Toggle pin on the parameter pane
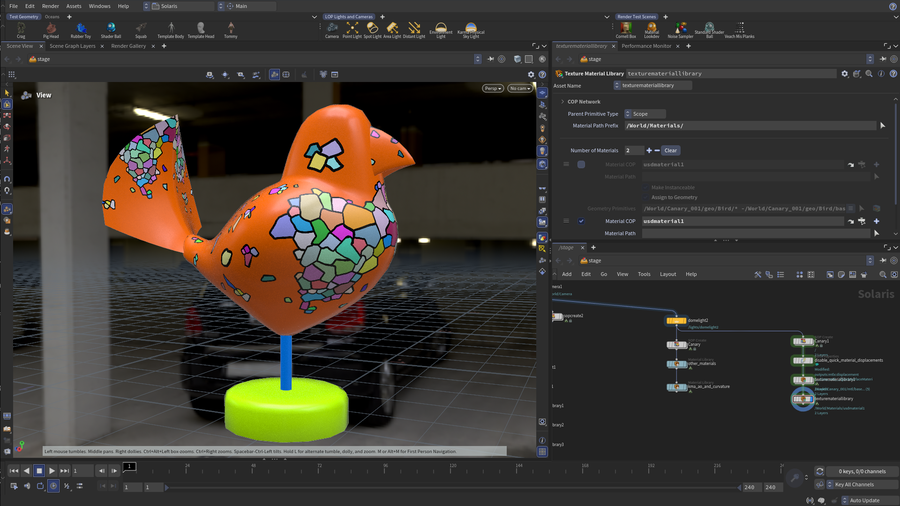 [x=883, y=59]
